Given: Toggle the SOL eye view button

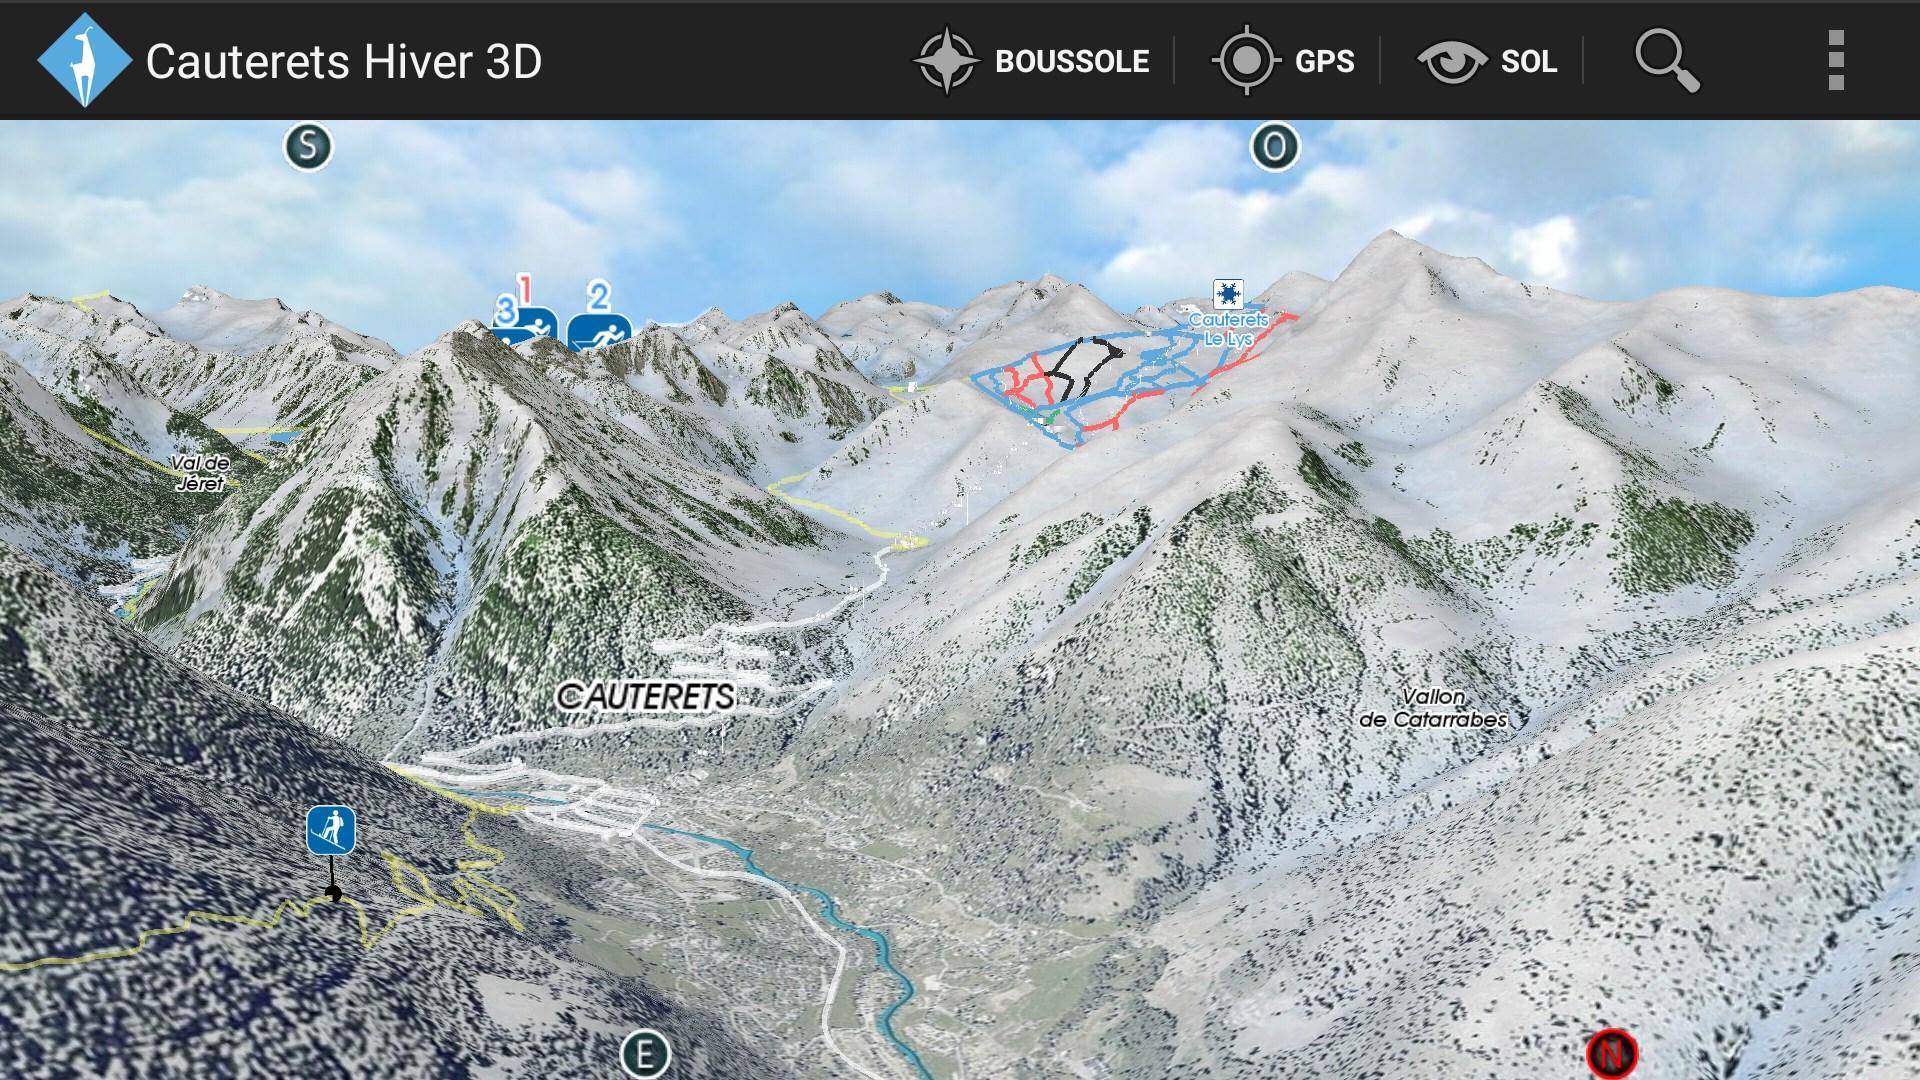Looking at the screenshot, I should pos(1488,61).
